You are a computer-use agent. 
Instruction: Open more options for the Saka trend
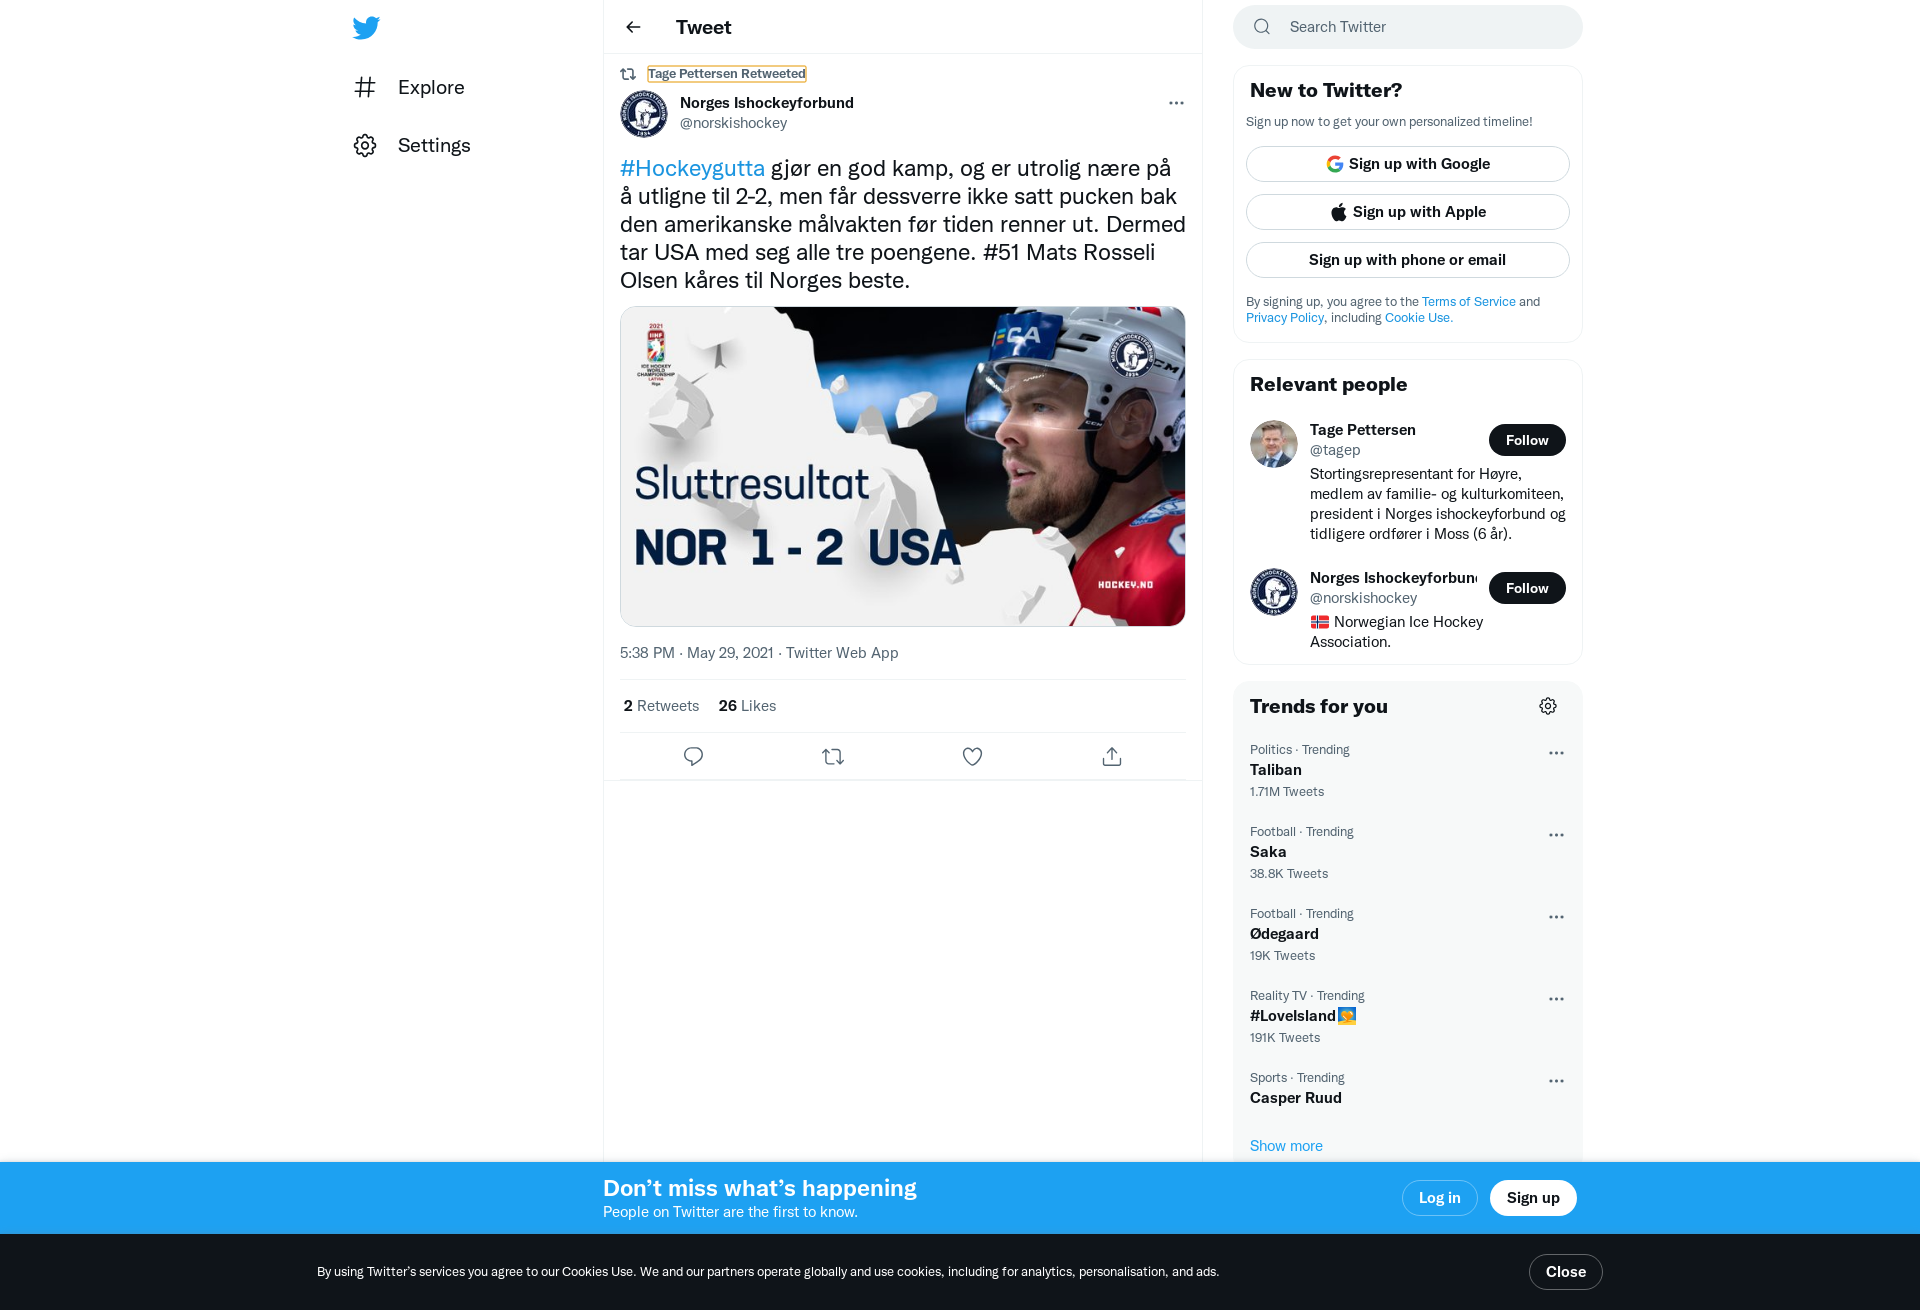[1556, 835]
